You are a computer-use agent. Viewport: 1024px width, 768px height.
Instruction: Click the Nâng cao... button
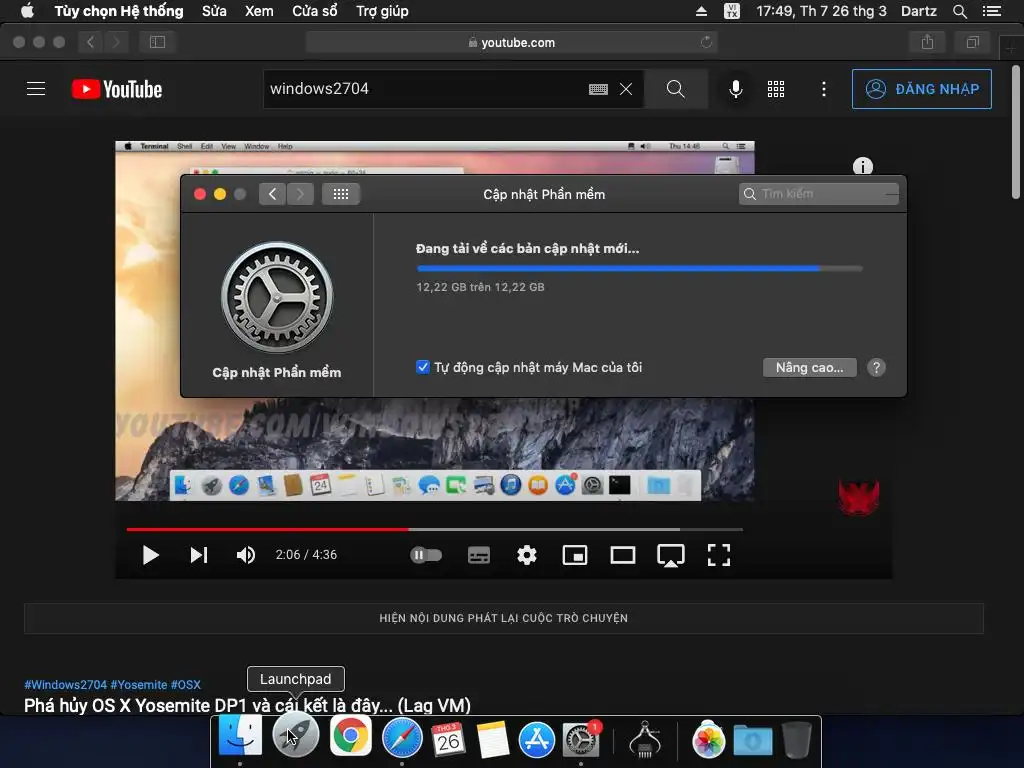[809, 367]
